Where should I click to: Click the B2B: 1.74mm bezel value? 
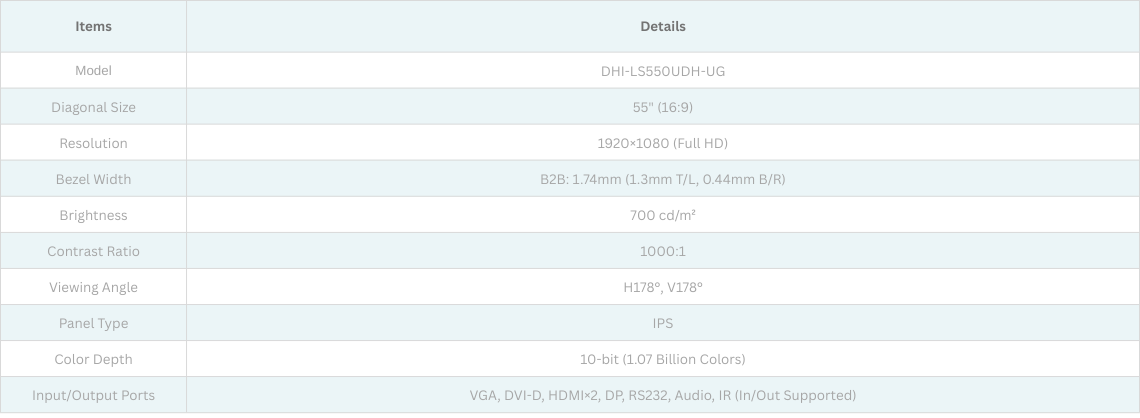[x=663, y=179]
